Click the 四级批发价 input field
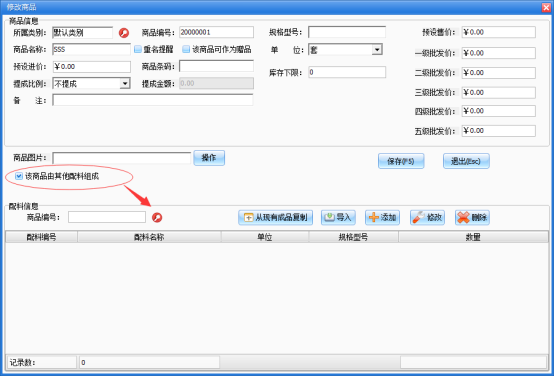This screenshot has width=554, height=376. 499,111
